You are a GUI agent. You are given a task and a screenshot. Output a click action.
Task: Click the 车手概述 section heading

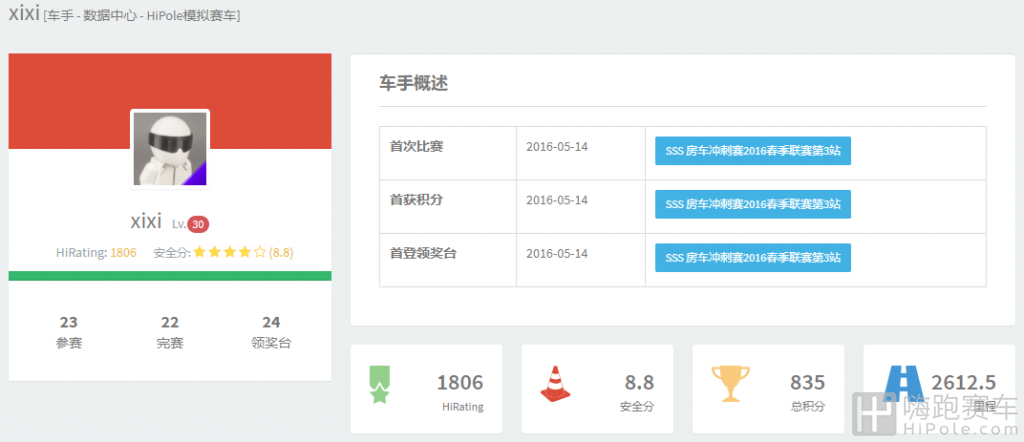[x=413, y=84]
